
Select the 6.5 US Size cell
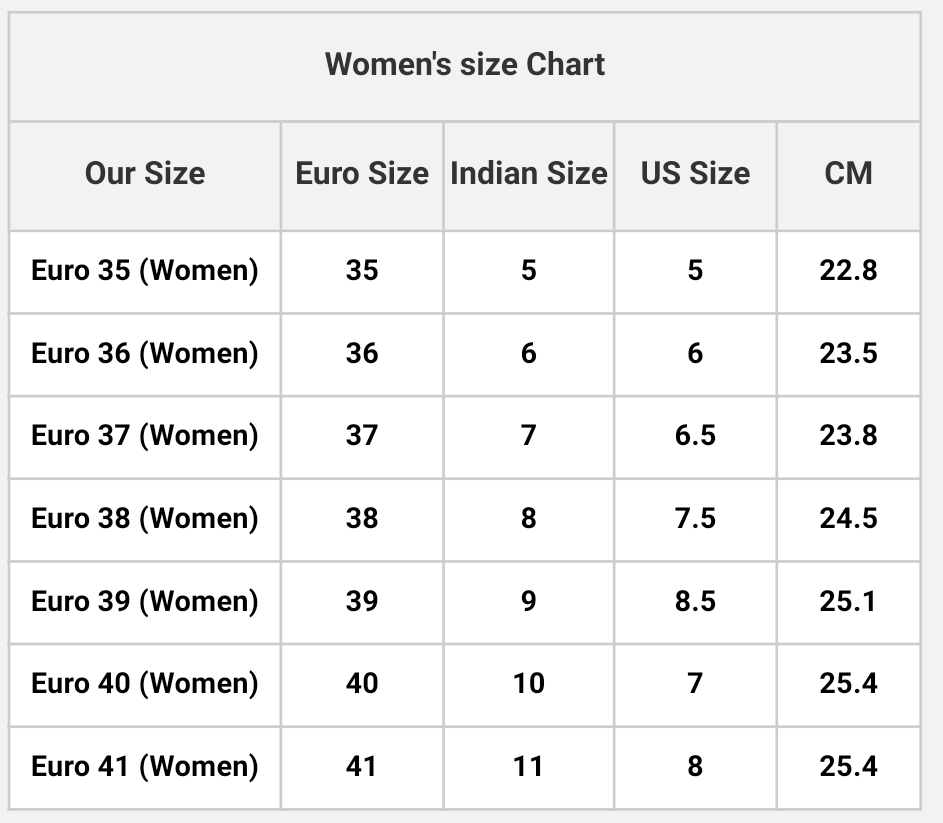695,435
